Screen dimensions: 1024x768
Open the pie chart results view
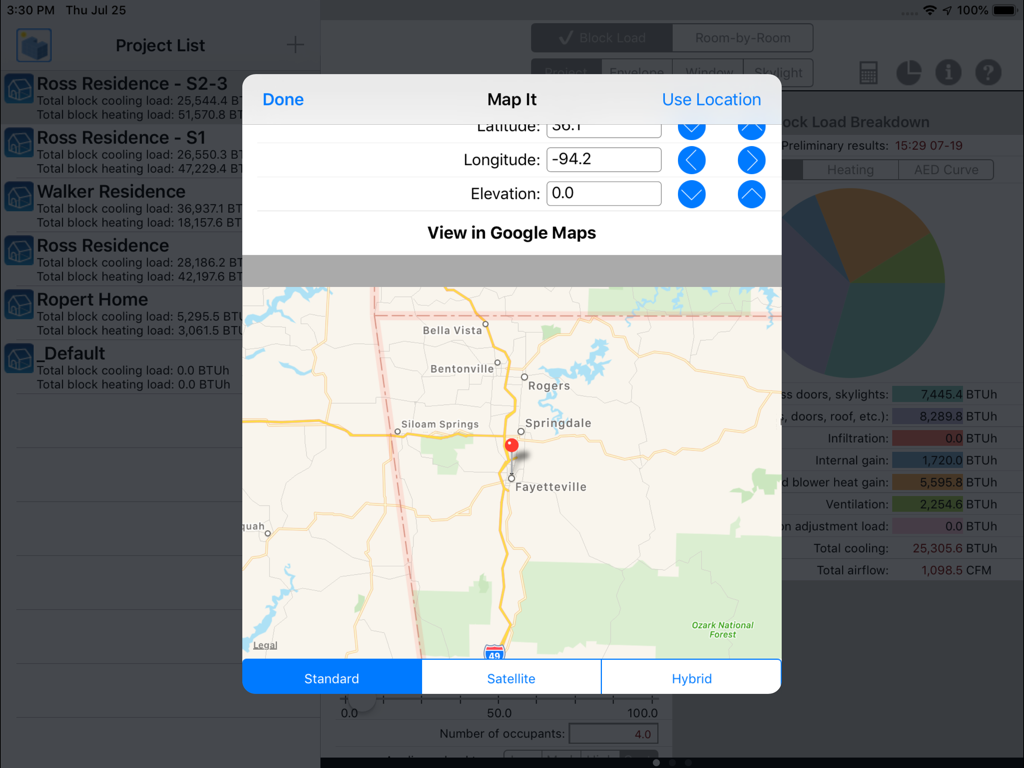click(908, 72)
